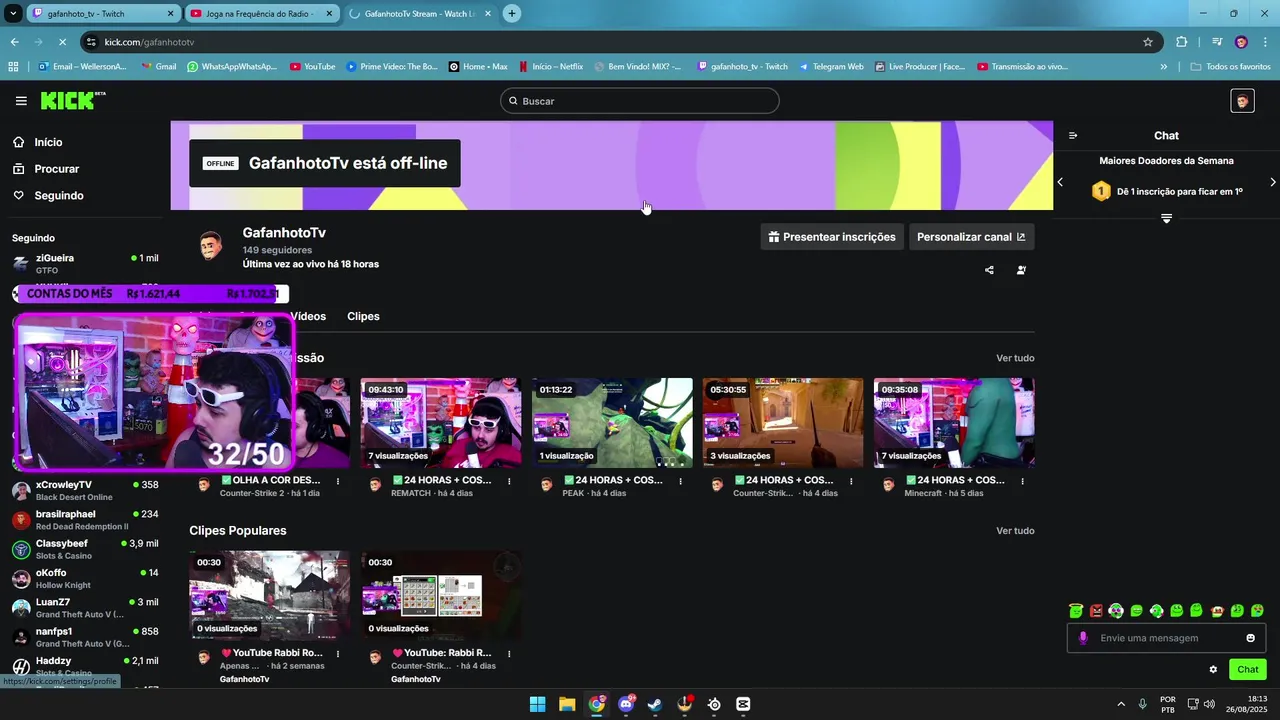Click the KICK logo
The image size is (1280, 720).
(x=72, y=100)
